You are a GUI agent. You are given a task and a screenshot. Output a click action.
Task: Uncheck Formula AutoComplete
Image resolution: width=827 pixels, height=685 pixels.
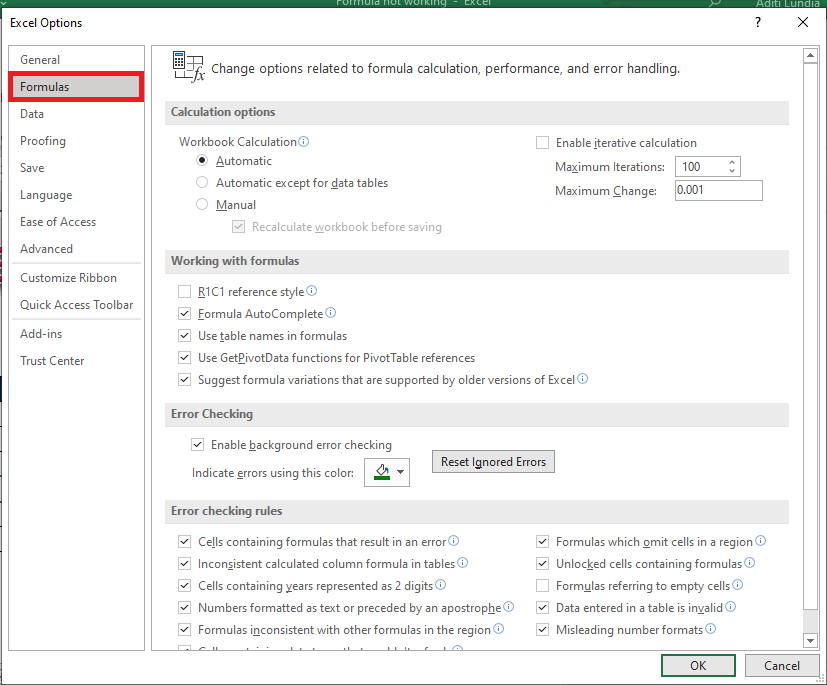[184, 313]
